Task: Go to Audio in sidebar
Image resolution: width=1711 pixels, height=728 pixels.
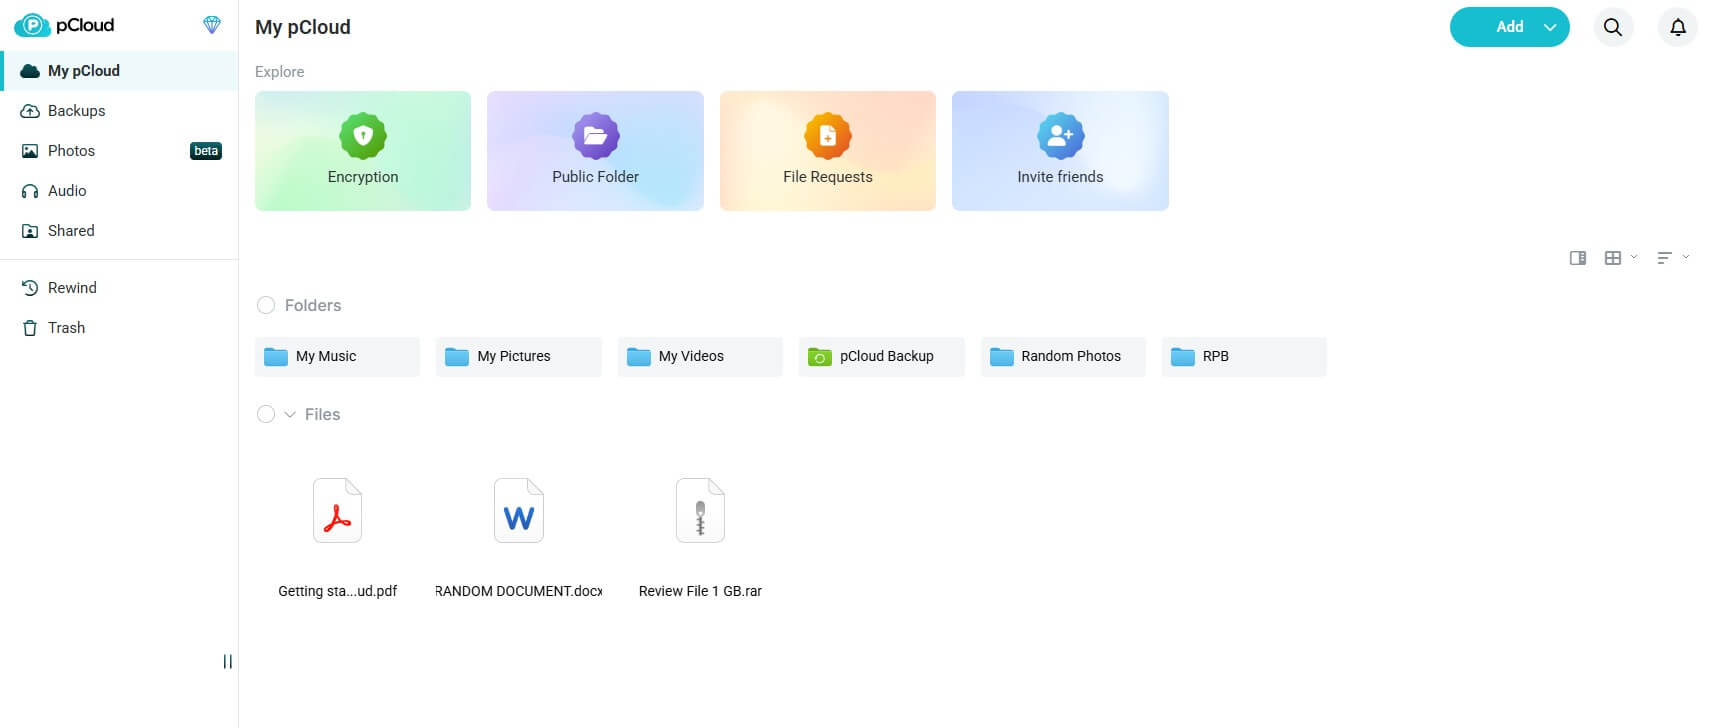Action: tap(119, 191)
